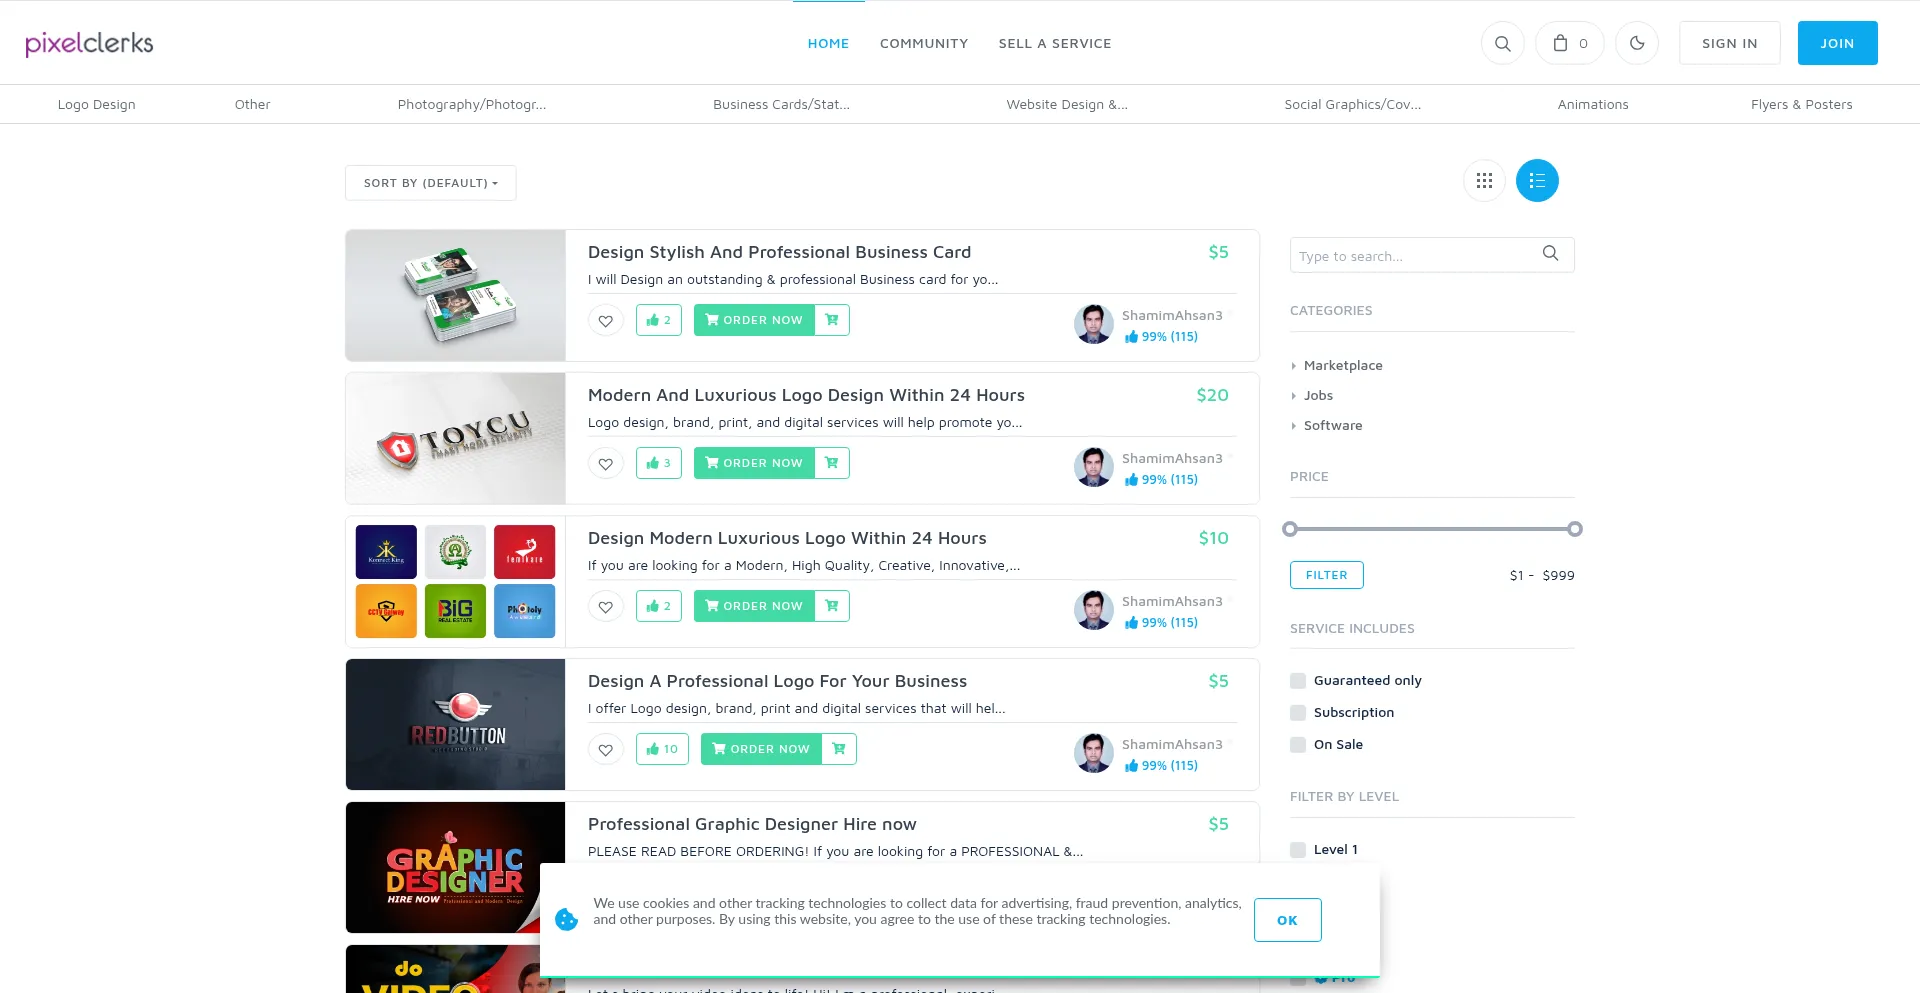Viewport: 1920px width, 993px height.
Task: Like the Stylish Business Card service
Action: pyautogui.click(x=659, y=320)
